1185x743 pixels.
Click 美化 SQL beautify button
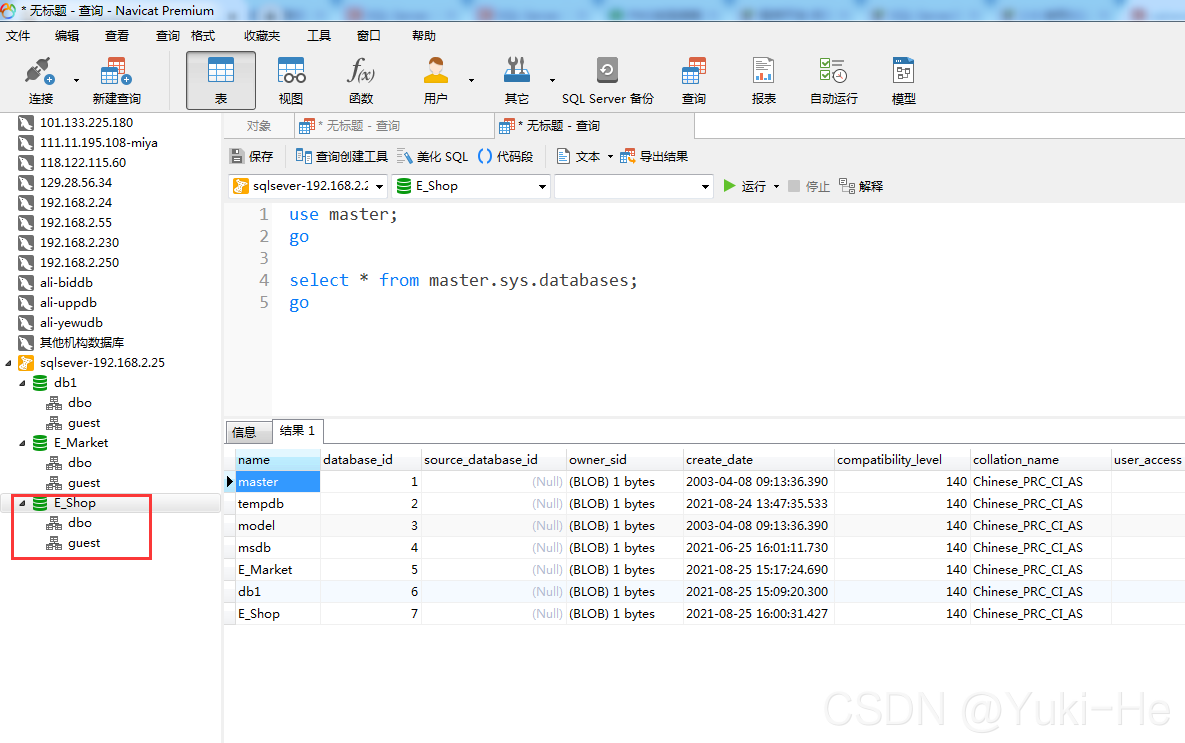tap(432, 156)
